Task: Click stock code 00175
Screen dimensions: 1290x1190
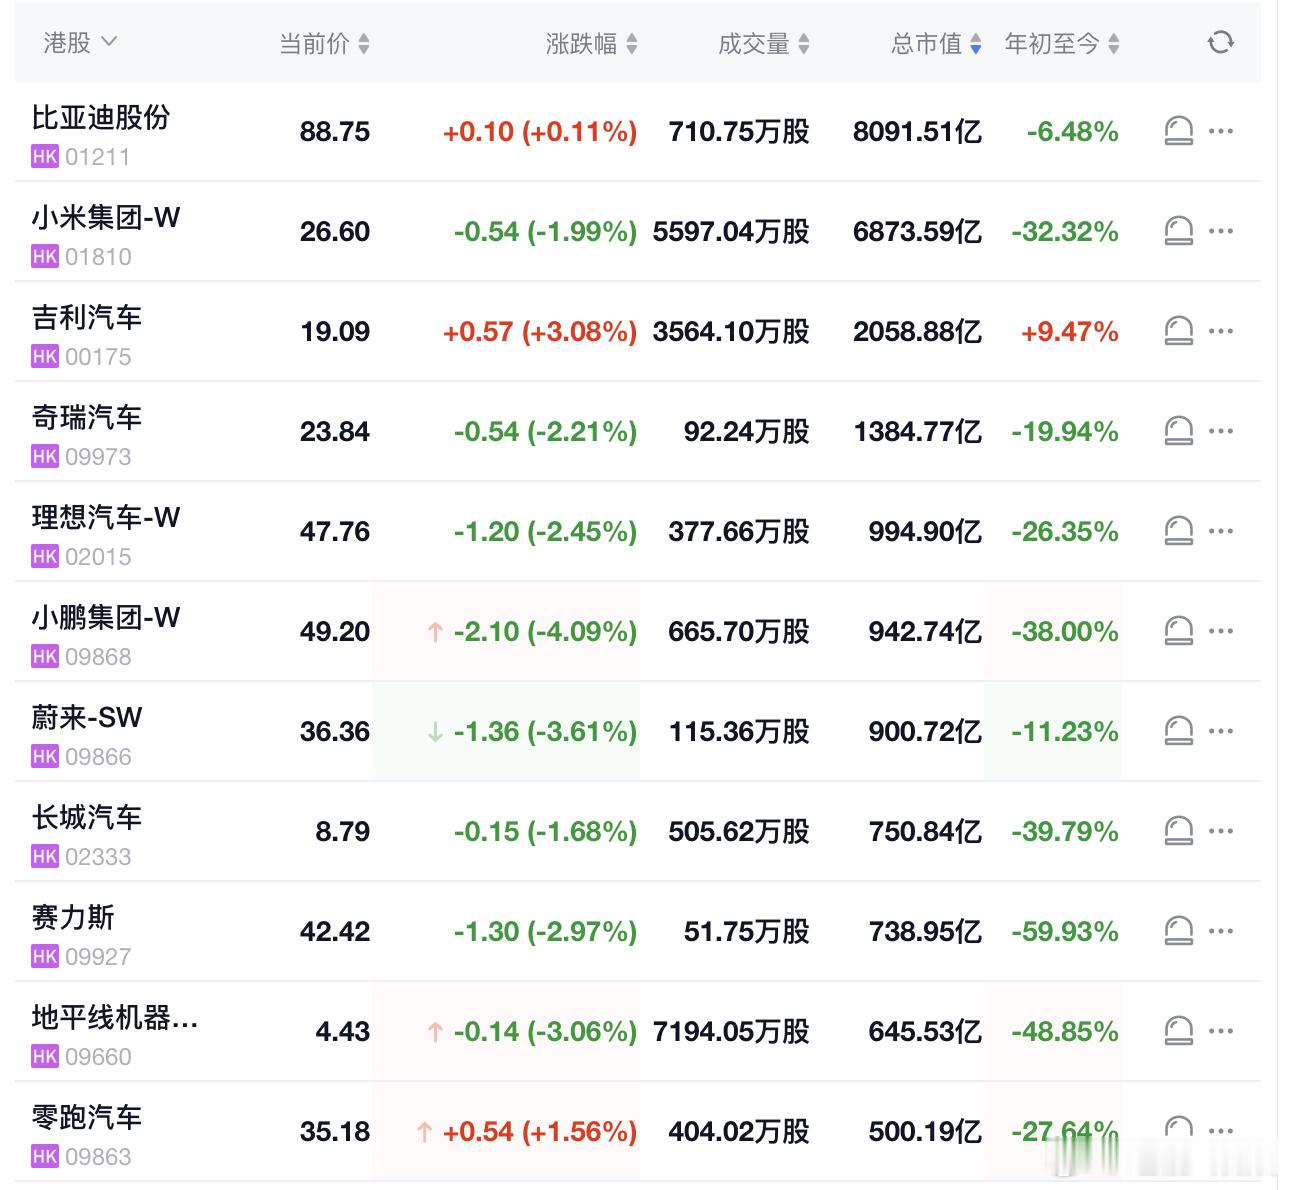Action: (x=98, y=357)
